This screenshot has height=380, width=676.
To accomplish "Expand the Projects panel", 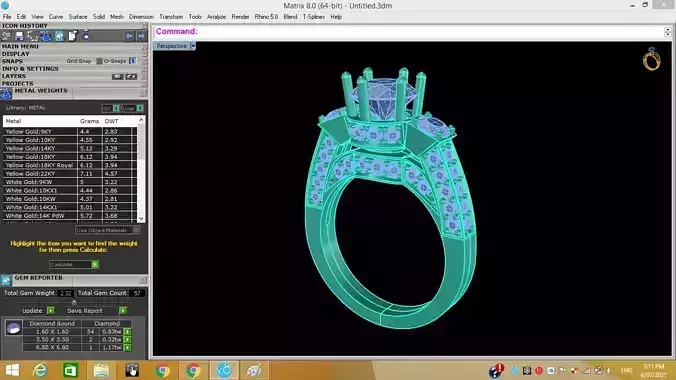I will 18,83.
